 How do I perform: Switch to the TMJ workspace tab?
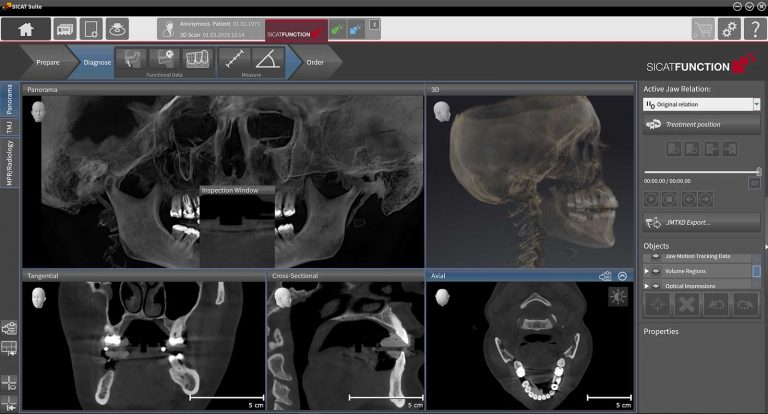click(x=9, y=128)
